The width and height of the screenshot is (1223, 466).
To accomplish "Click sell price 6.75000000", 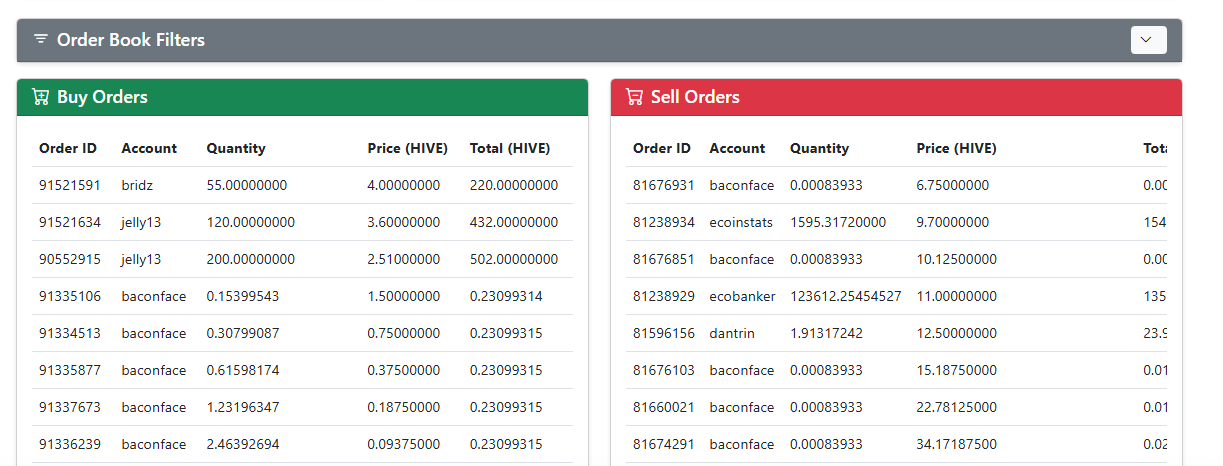I will (x=953, y=185).
